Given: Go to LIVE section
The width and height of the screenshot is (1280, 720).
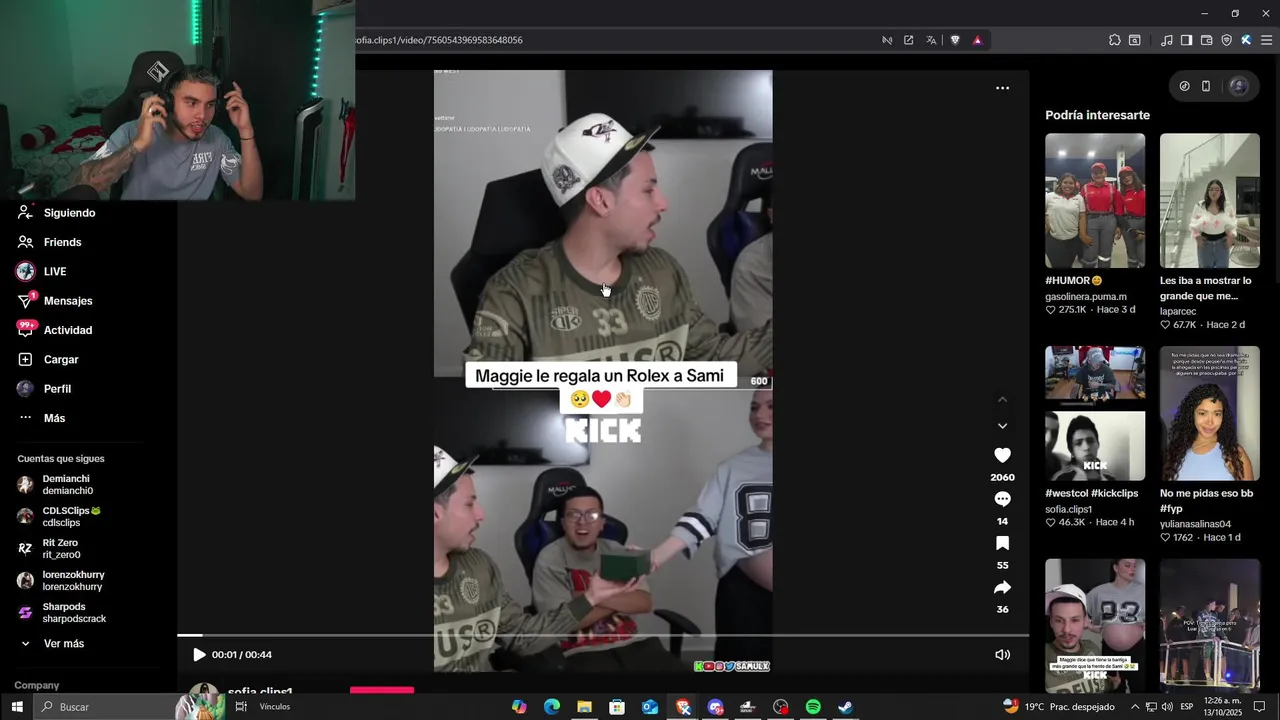Looking at the screenshot, I should coord(54,271).
